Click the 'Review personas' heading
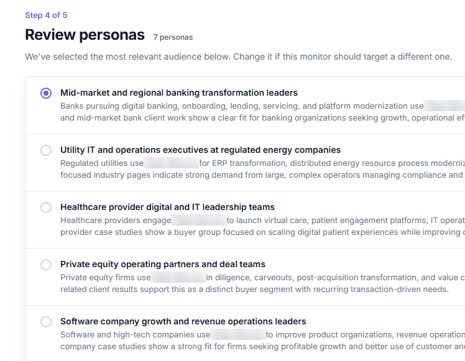The height and width of the screenshot is (361, 465). (85, 35)
